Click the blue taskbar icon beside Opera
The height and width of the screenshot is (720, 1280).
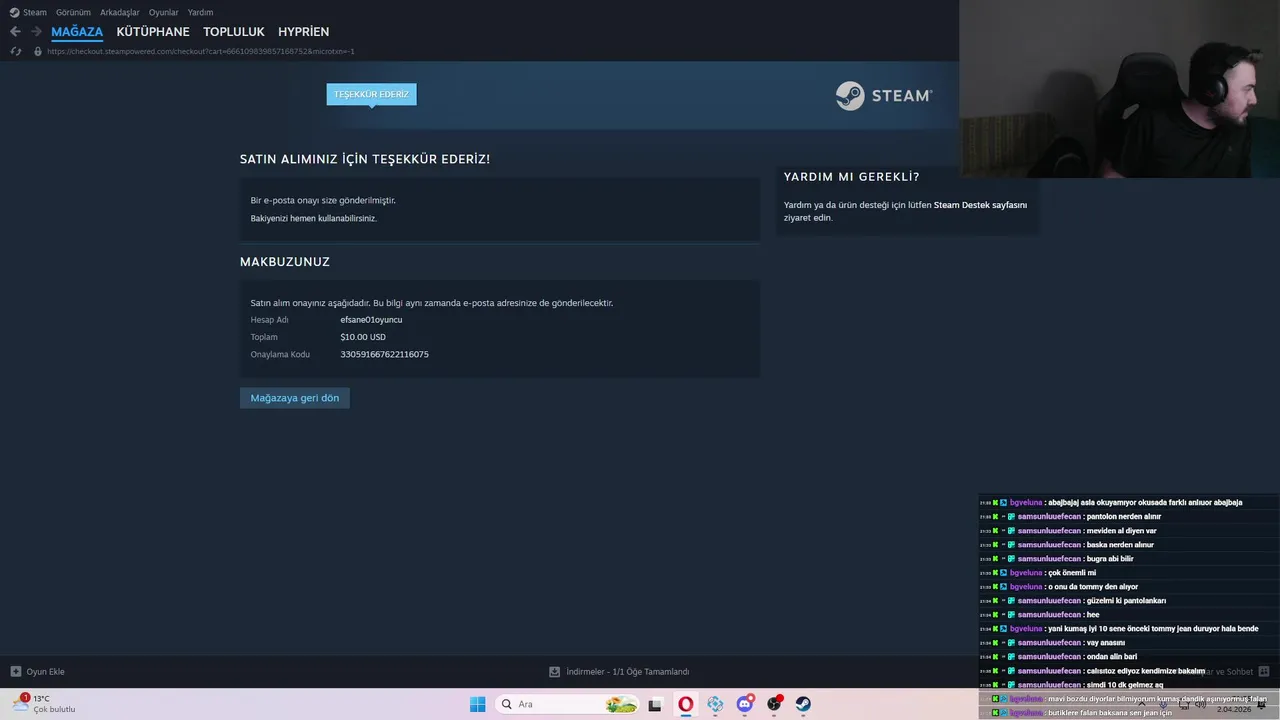pyautogui.click(x=715, y=704)
